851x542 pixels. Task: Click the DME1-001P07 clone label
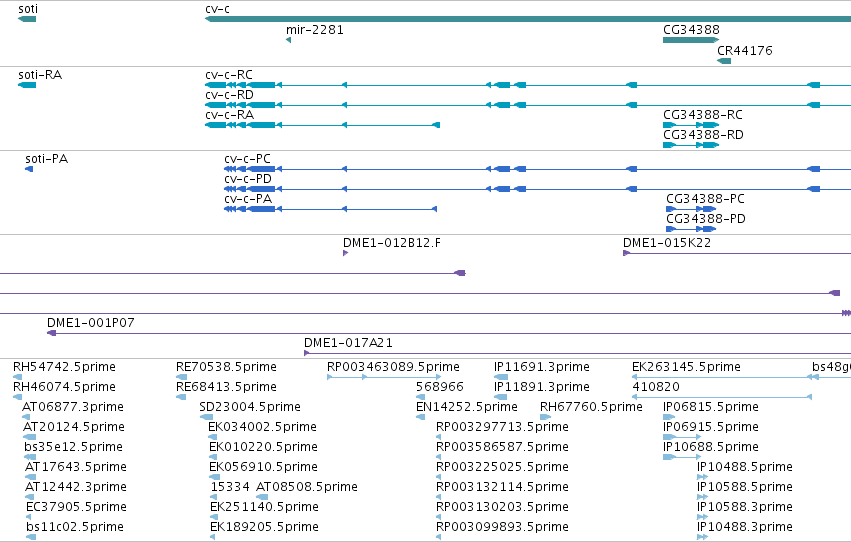(91, 323)
